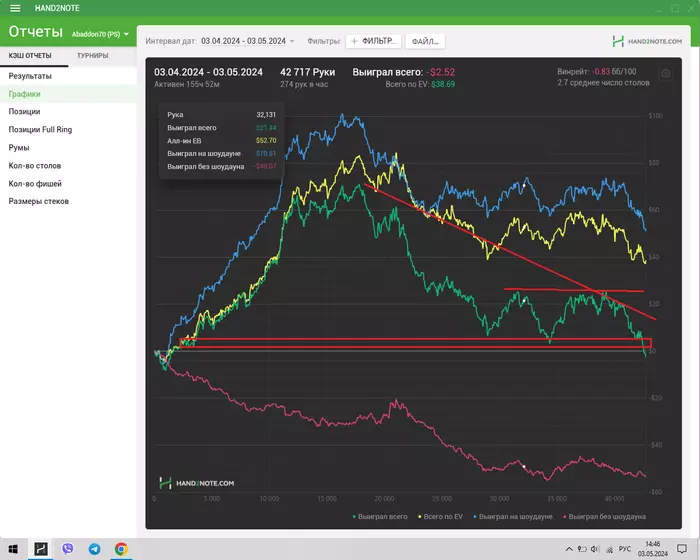Select Графики in the sidebar
The height and width of the screenshot is (560, 700).
click(68, 94)
